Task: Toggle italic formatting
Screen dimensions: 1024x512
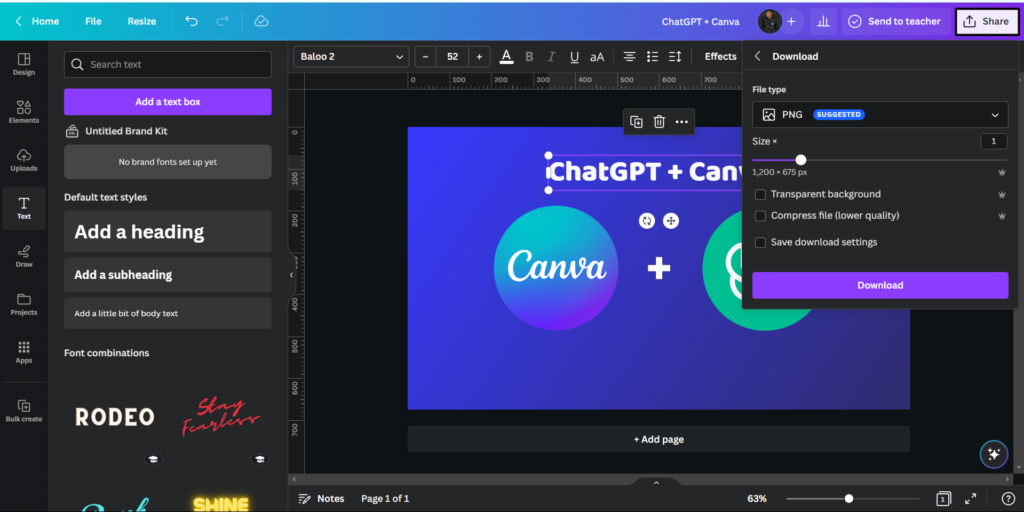Action: point(552,57)
